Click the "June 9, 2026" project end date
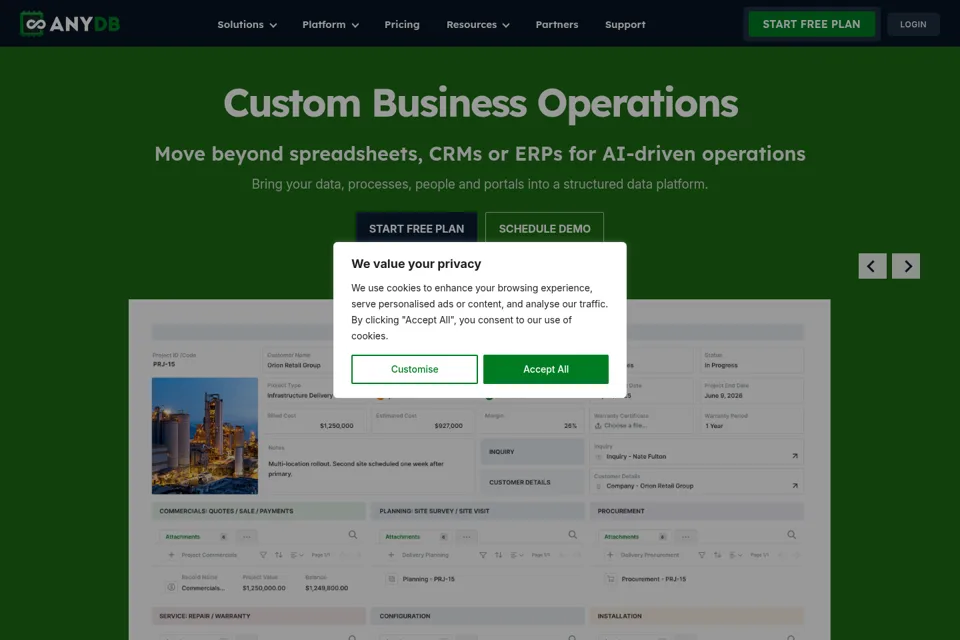The width and height of the screenshot is (960, 640). point(723,396)
